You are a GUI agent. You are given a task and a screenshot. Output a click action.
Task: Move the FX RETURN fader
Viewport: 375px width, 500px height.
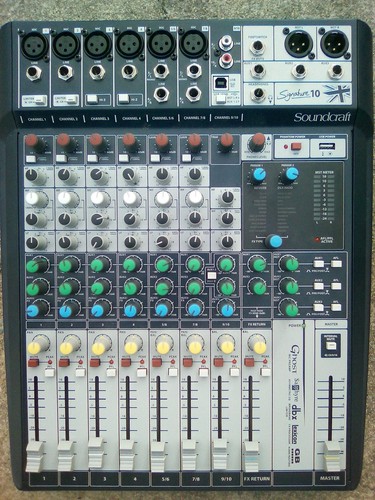(252, 455)
